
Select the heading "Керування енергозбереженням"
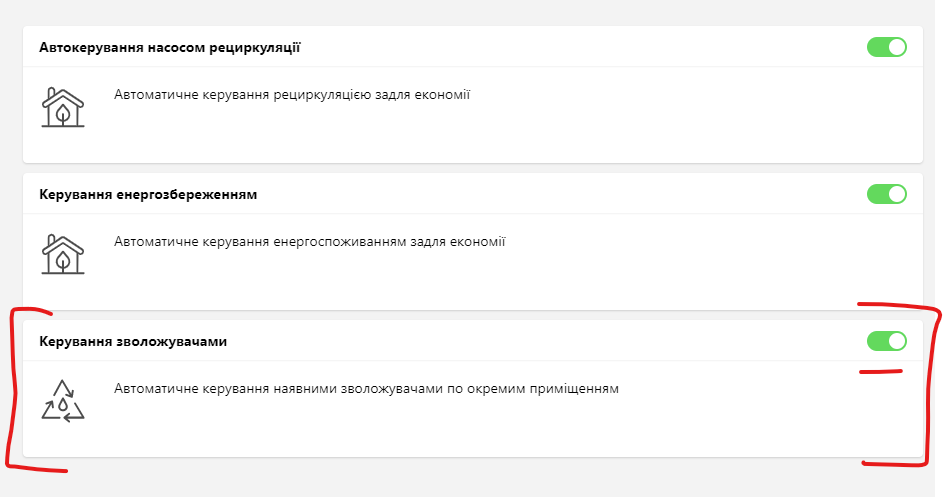[148, 194]
